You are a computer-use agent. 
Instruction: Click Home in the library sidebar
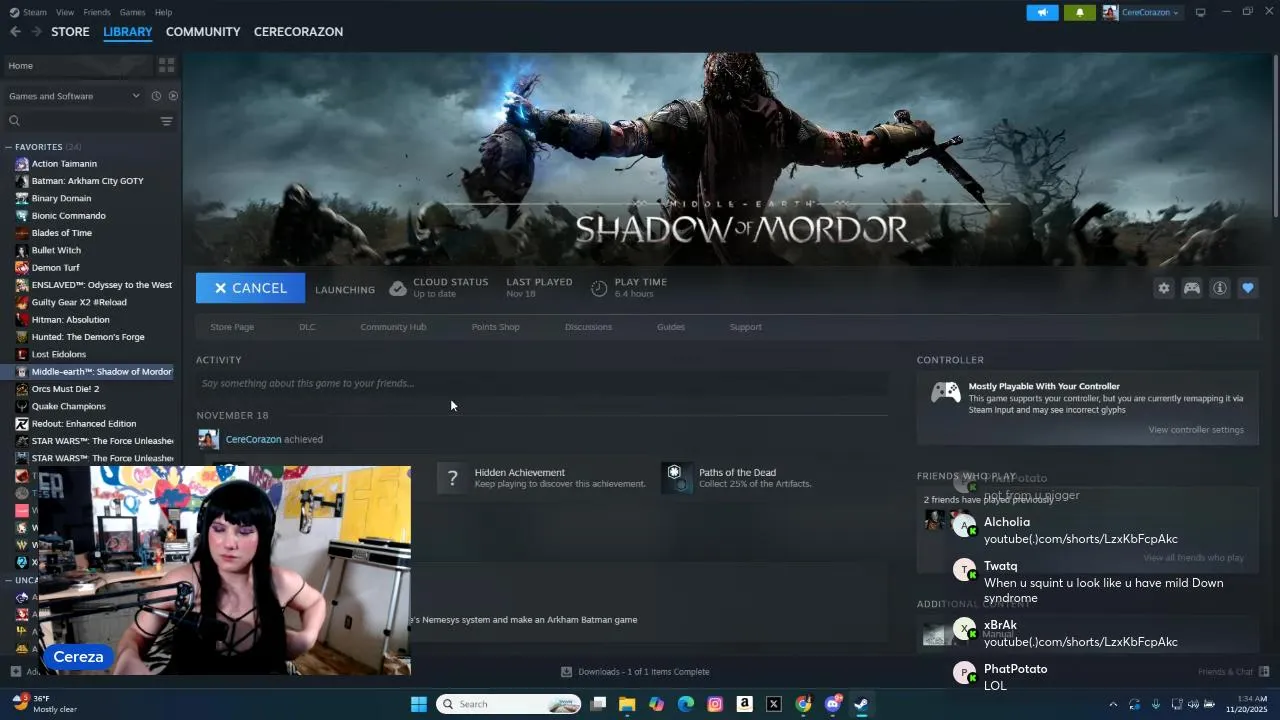78,65
